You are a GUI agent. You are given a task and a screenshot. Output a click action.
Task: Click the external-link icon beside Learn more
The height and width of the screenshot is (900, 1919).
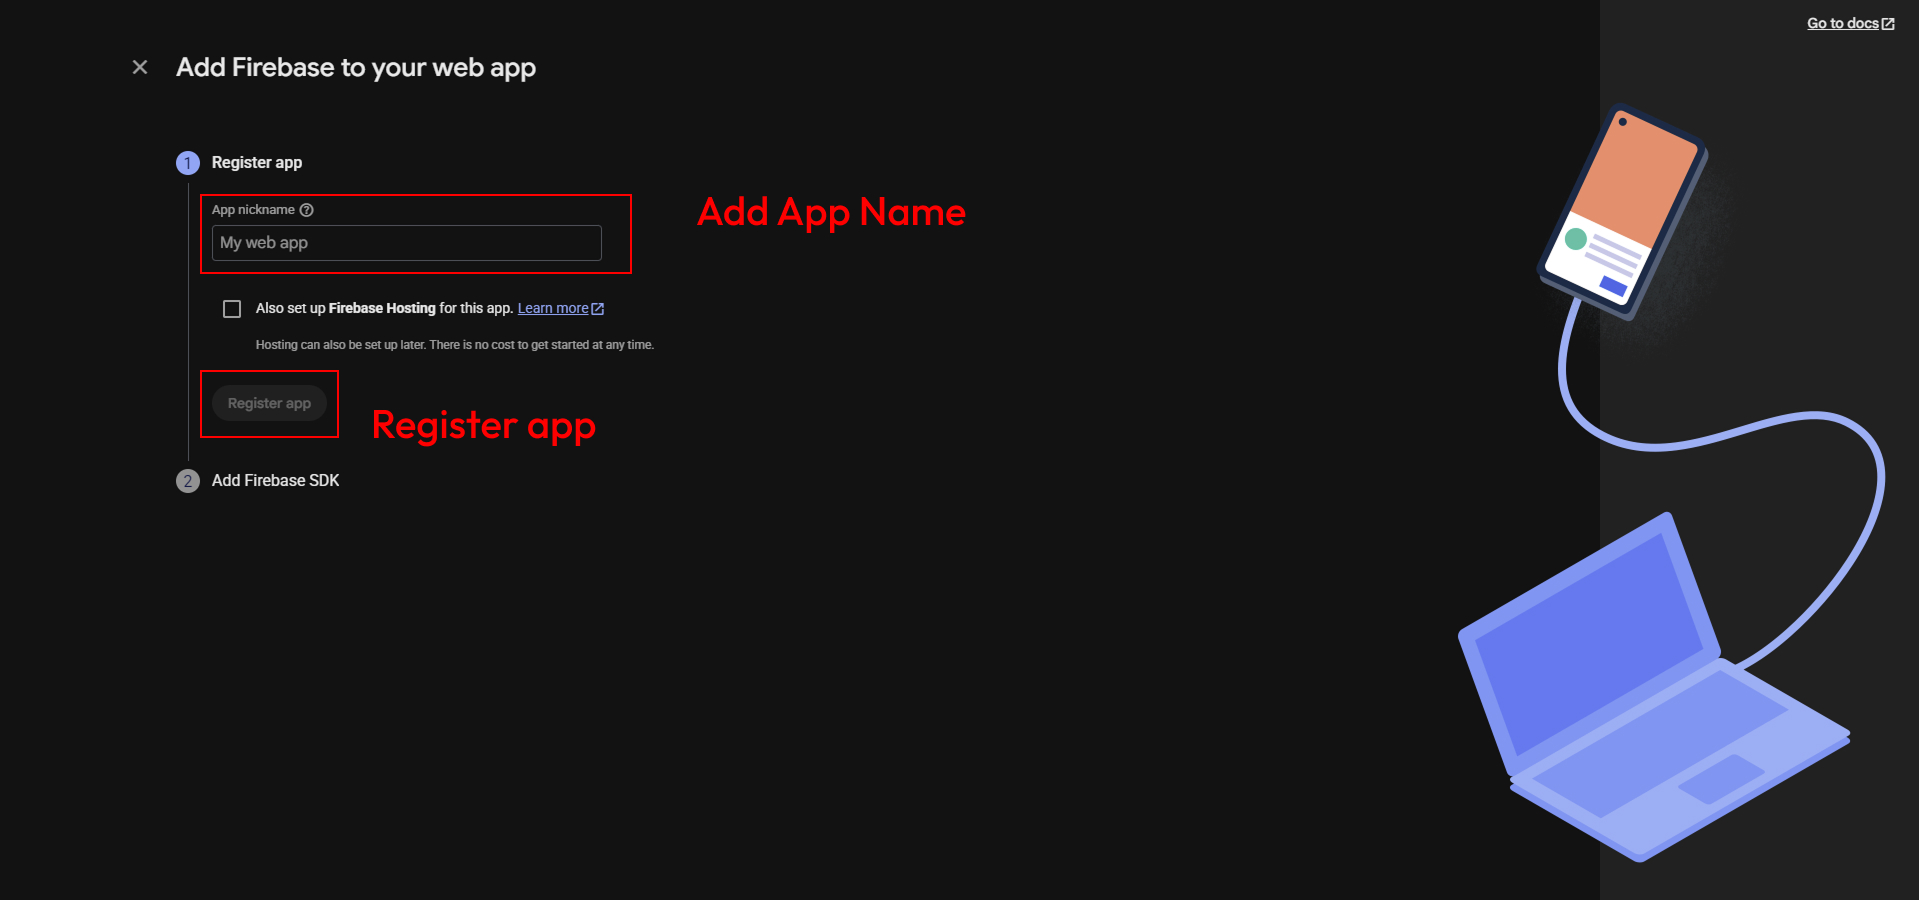tap(598, 308)
